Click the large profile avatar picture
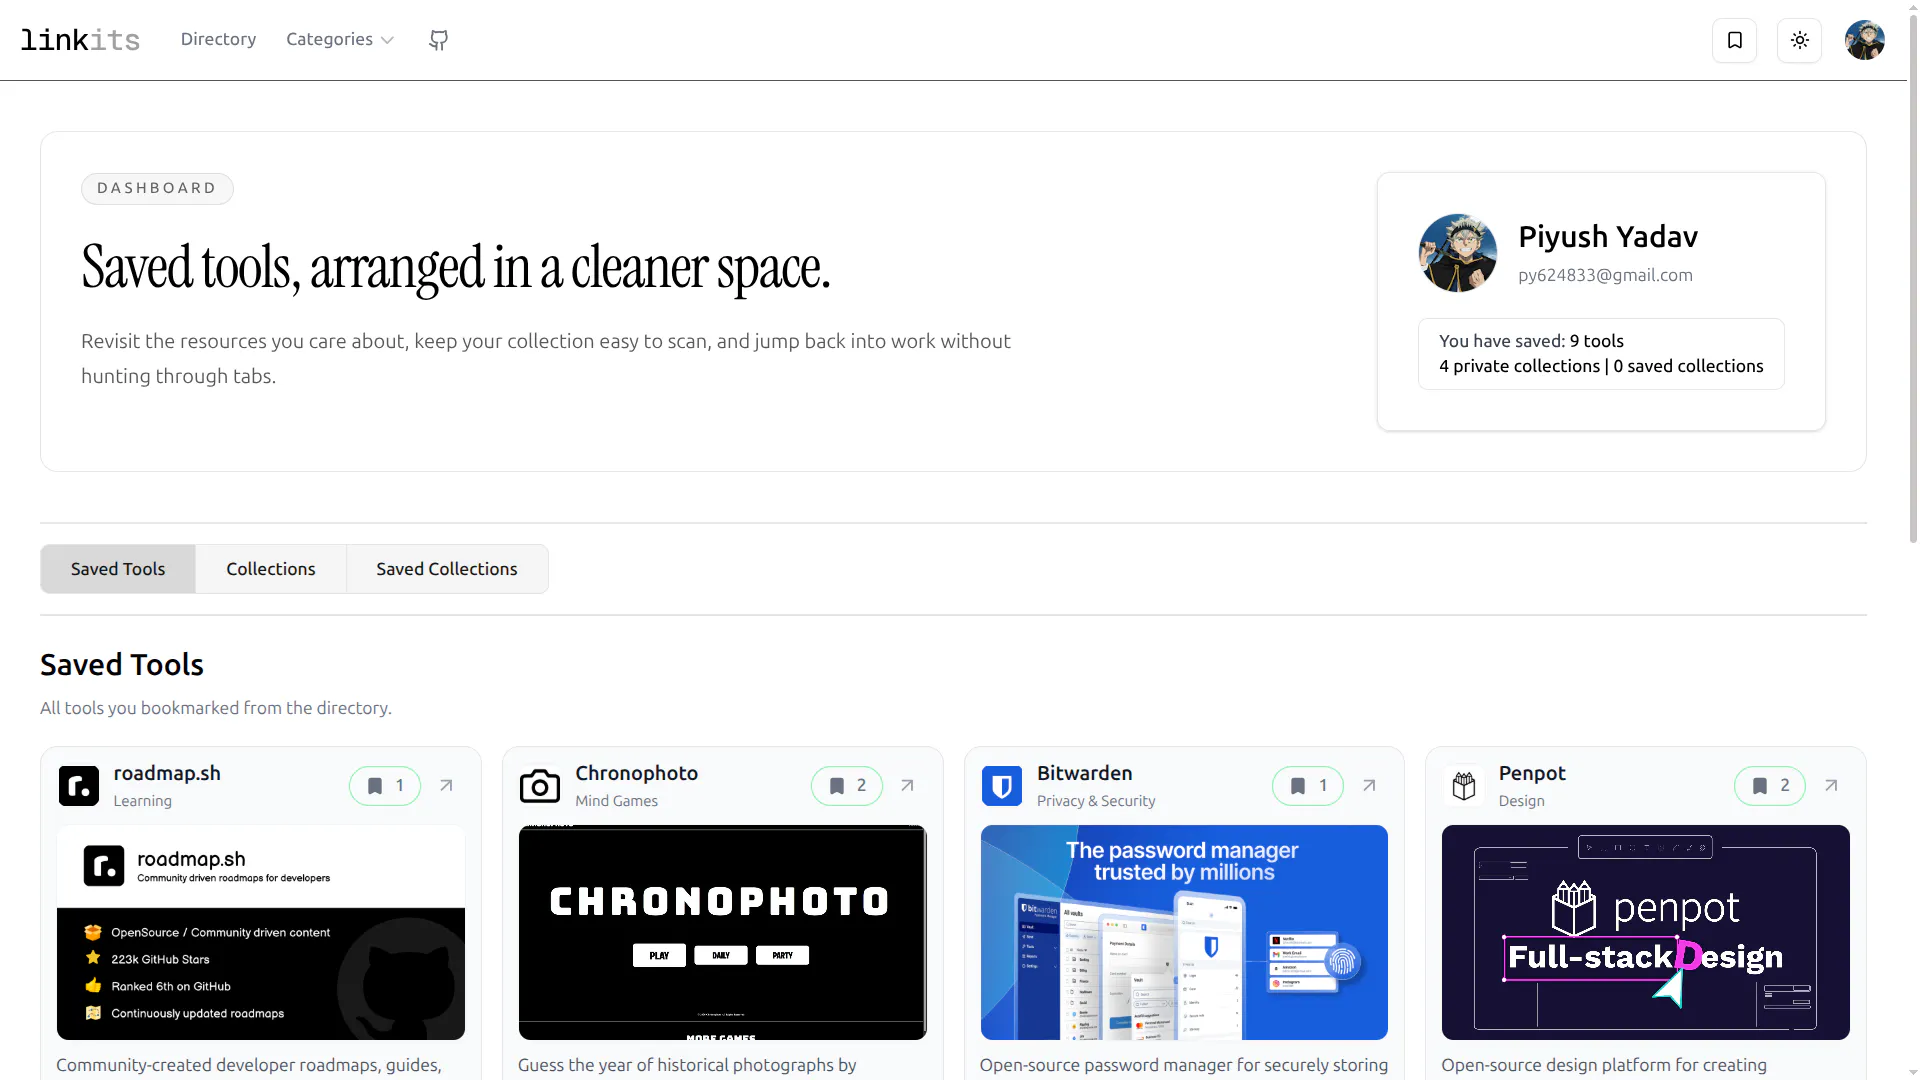The image size is (1920, 1080). (x=1458, y=253)
